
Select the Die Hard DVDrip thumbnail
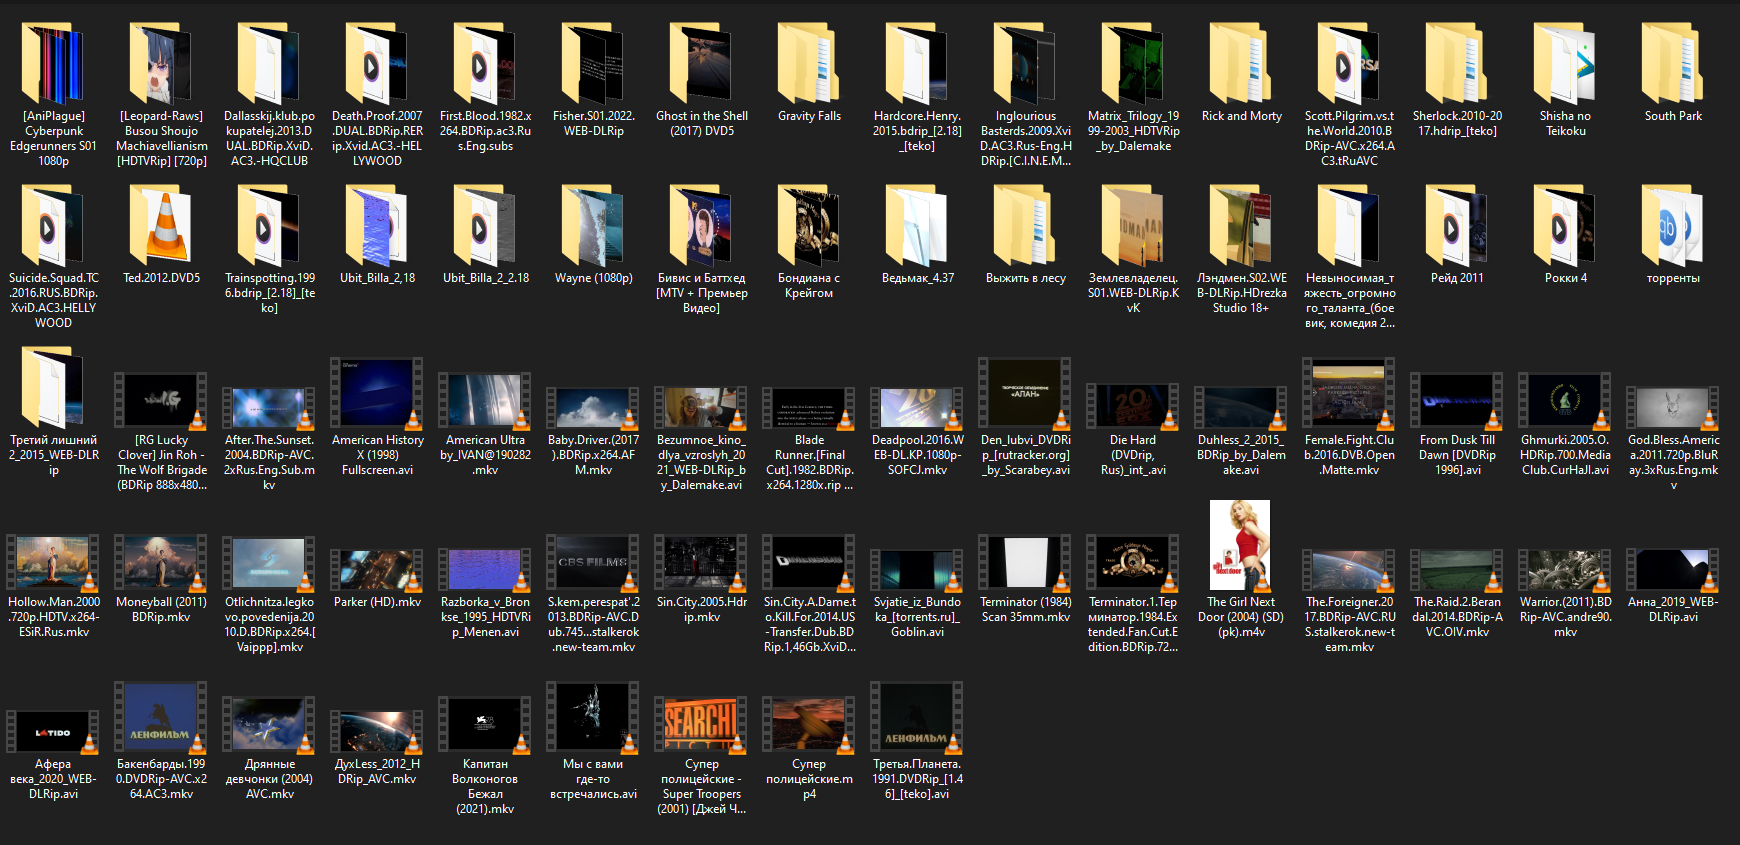tap(1133, 408)
